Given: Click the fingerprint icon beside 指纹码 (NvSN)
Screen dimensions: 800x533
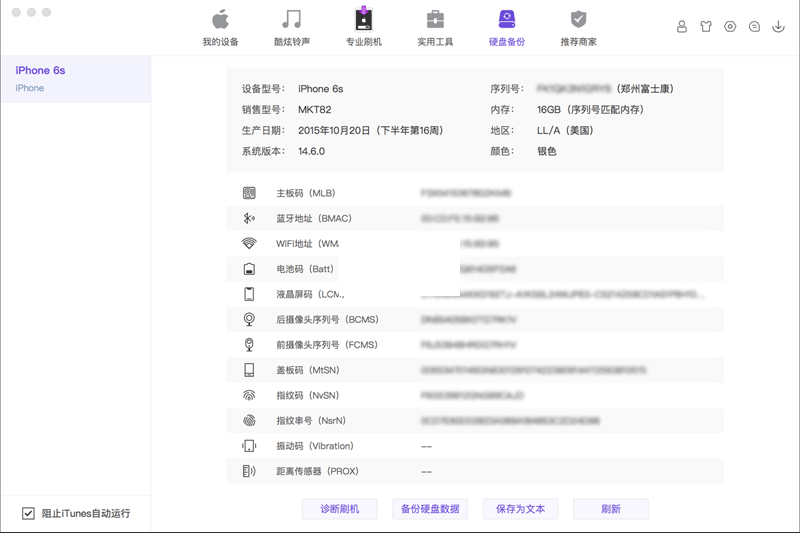Looking at the screenshot, I should 249,395.
